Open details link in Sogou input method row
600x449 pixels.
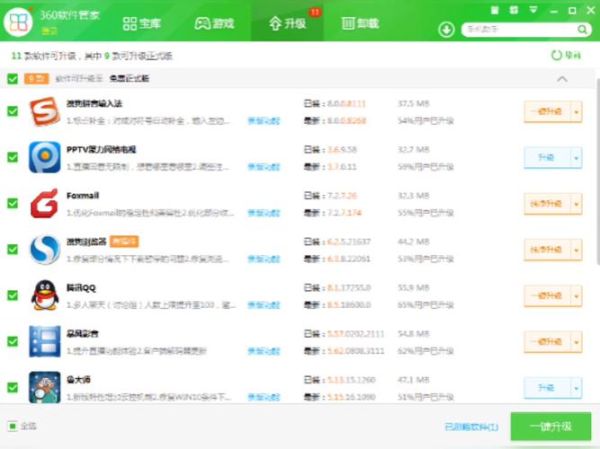[264, 121]
